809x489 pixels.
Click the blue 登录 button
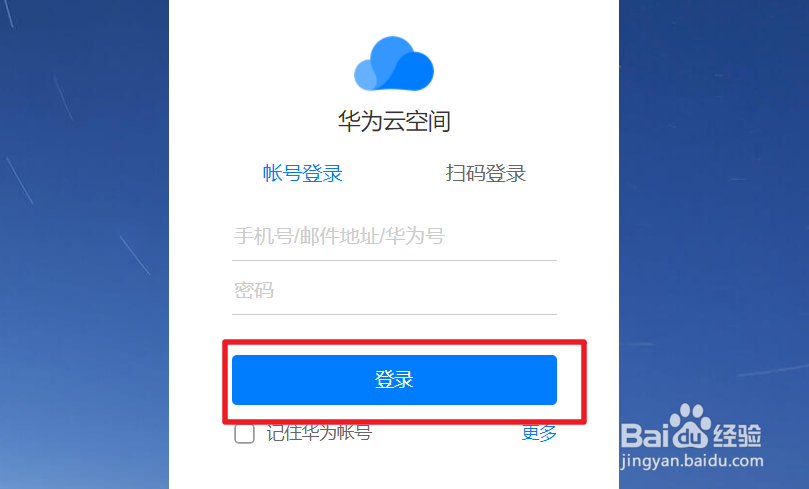click(394, 380)
